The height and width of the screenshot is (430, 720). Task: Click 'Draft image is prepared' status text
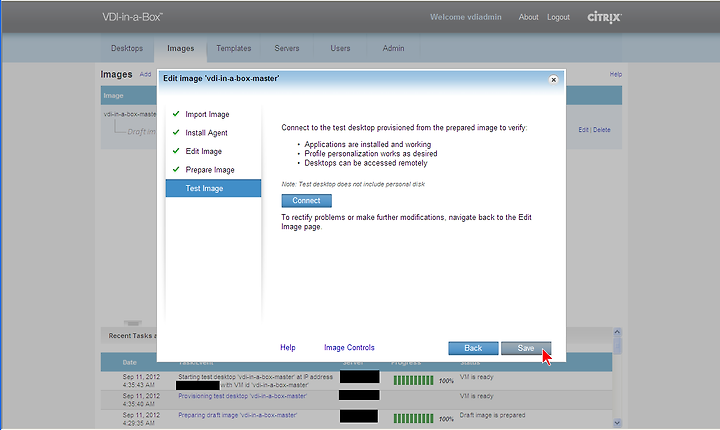tap(492, 415)
